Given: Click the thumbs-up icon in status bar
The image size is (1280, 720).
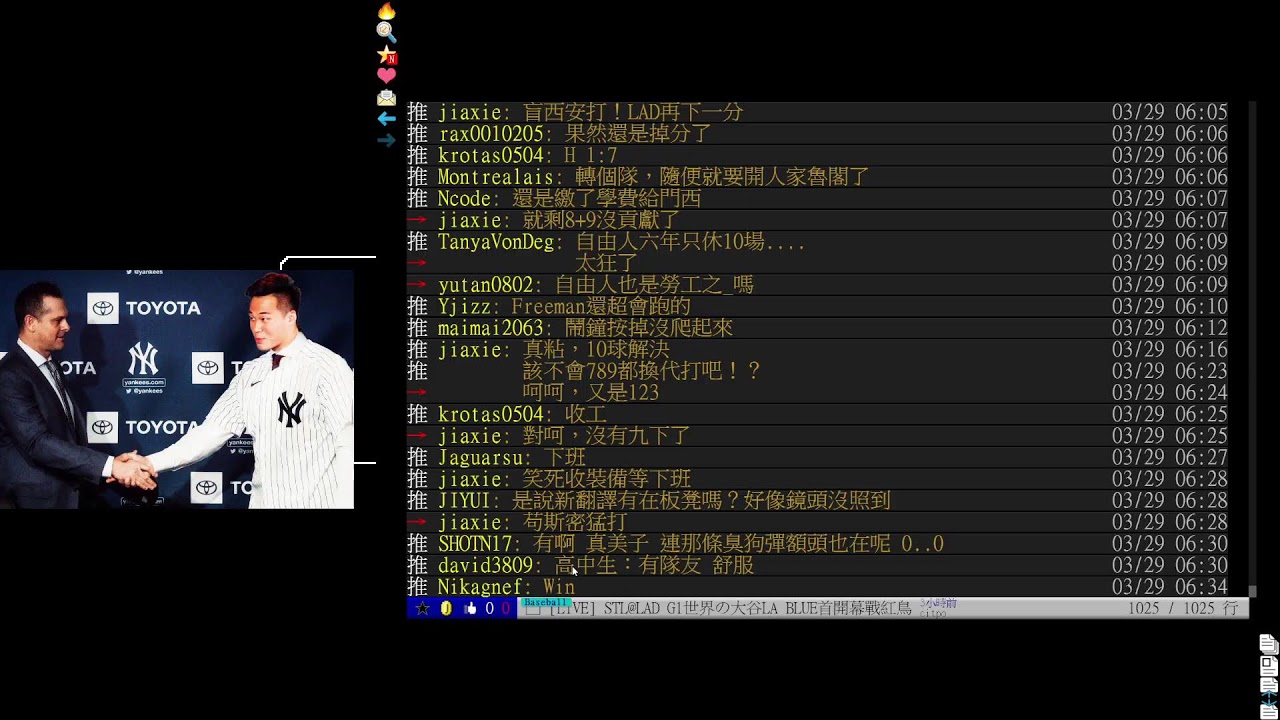Looking at the screenshot, I should [x=470, y=608].
